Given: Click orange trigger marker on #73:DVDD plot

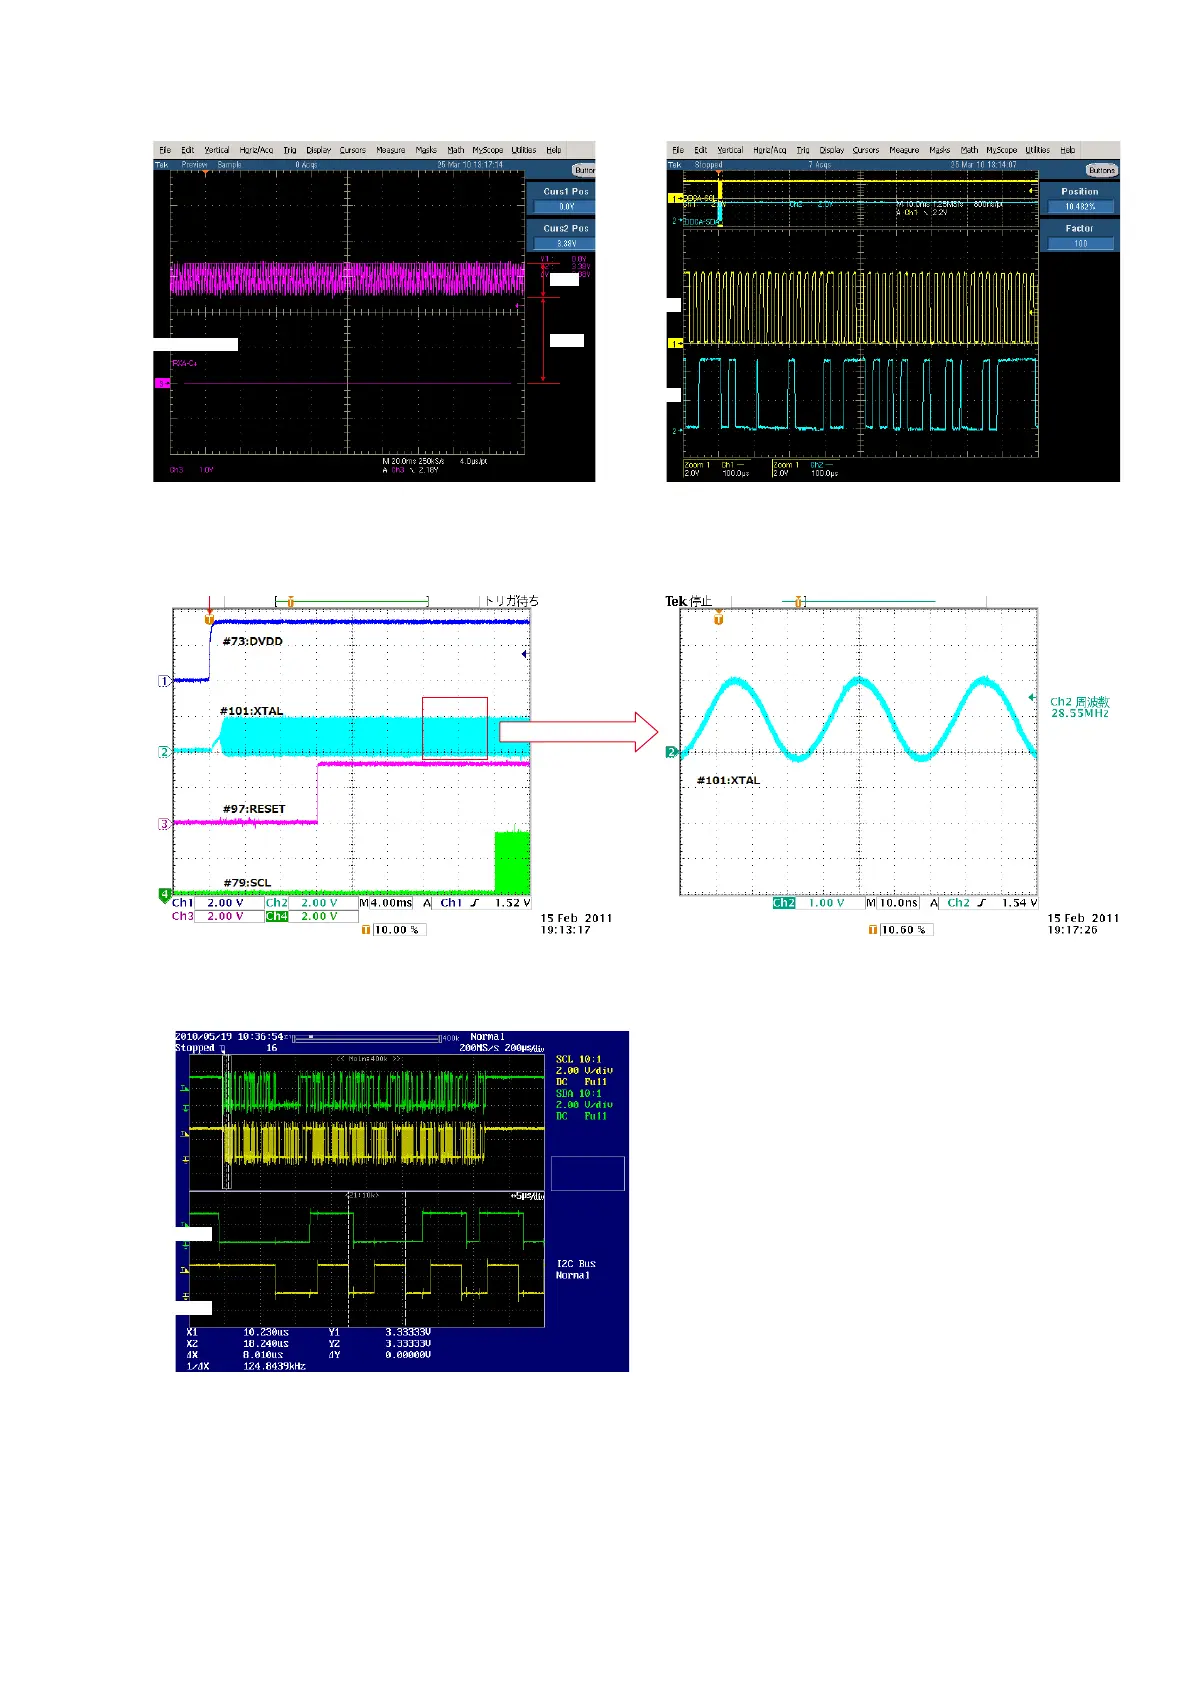Looking at the screenshot, I should [x=210, y=620].
